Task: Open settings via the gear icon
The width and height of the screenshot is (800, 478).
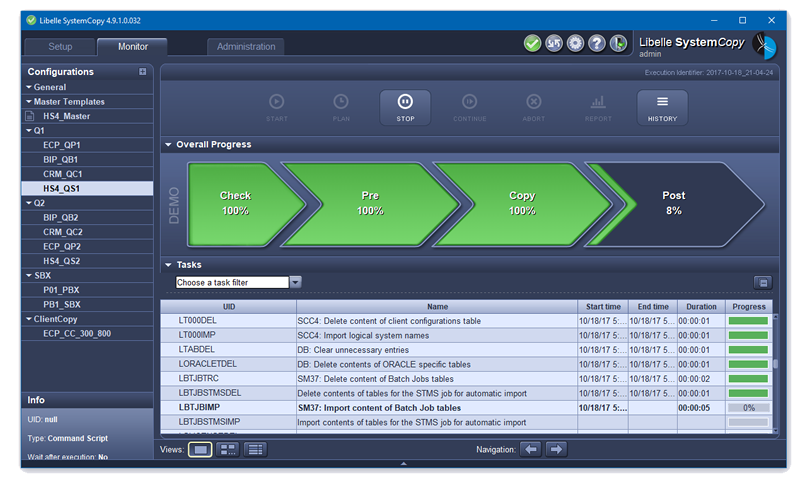Action: [575, 44]
